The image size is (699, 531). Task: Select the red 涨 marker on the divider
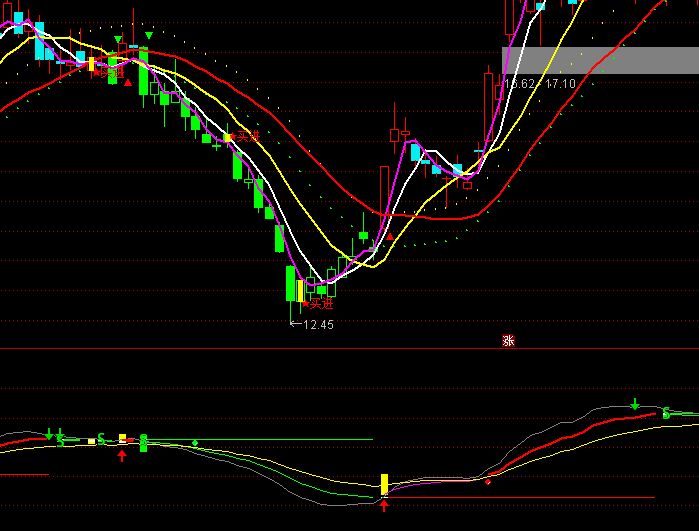(508, 341)
